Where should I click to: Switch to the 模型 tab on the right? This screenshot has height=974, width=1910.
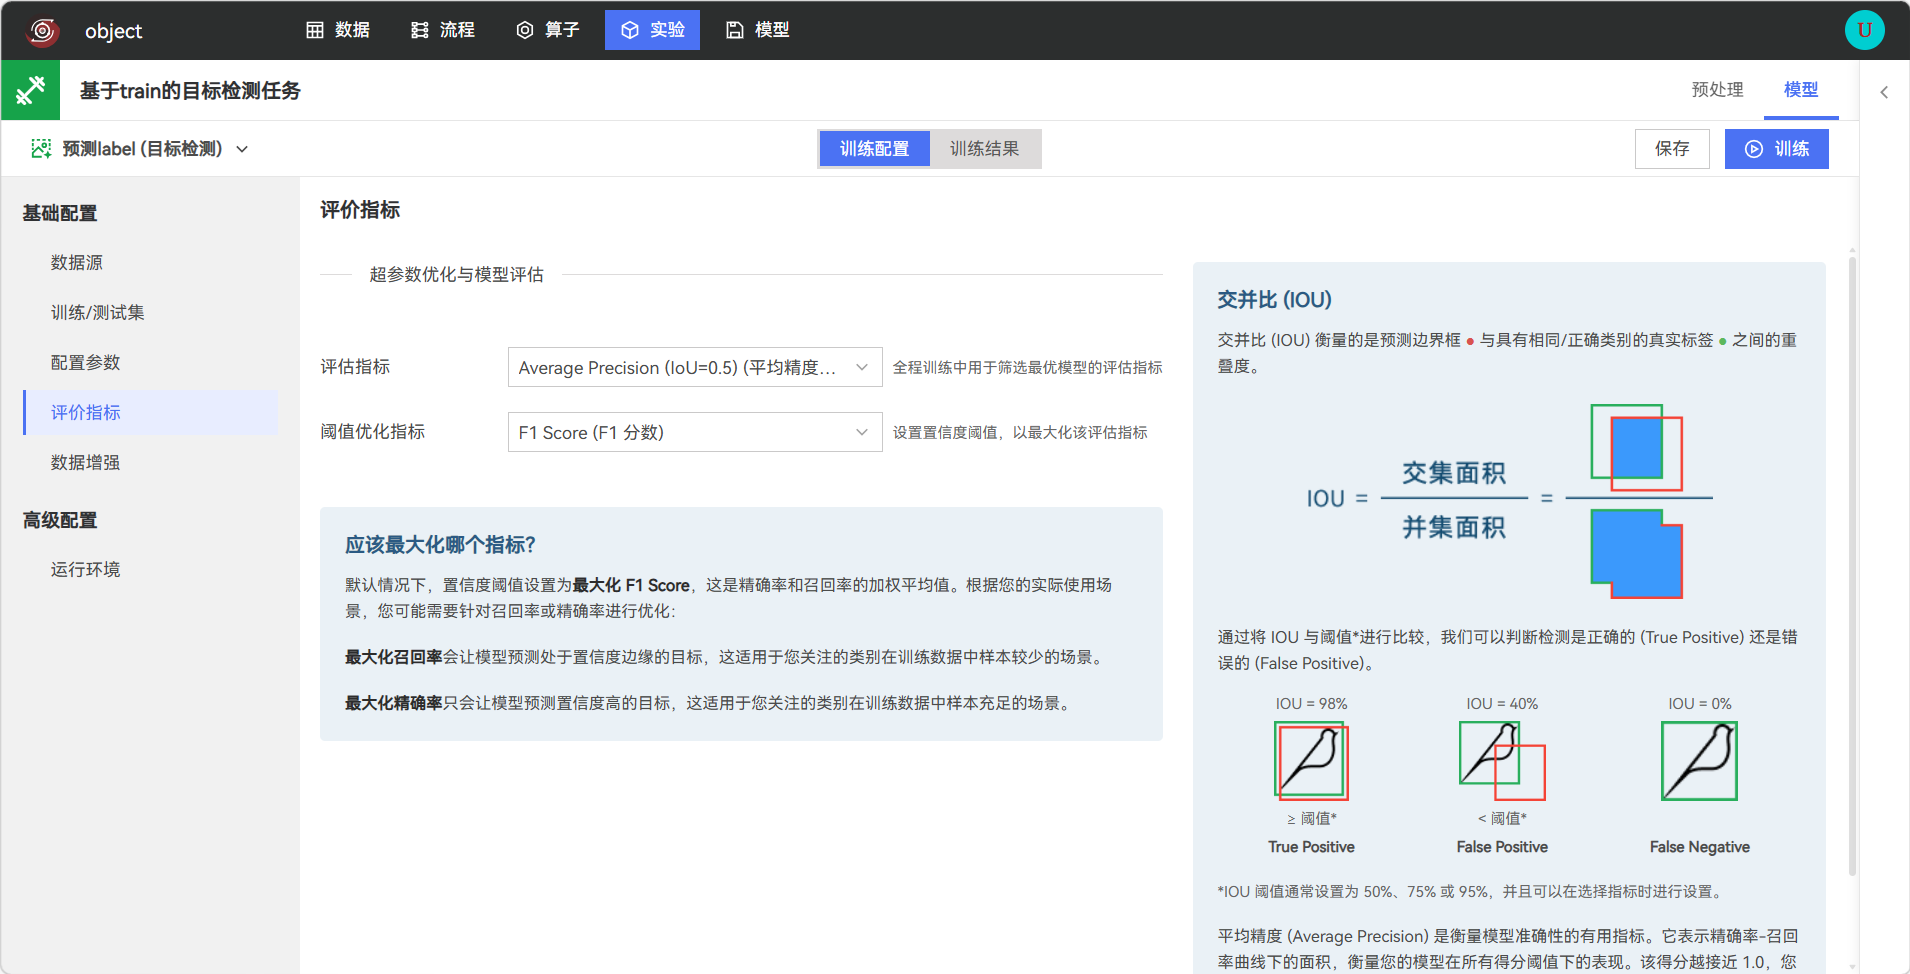[x=1801, y=90]
